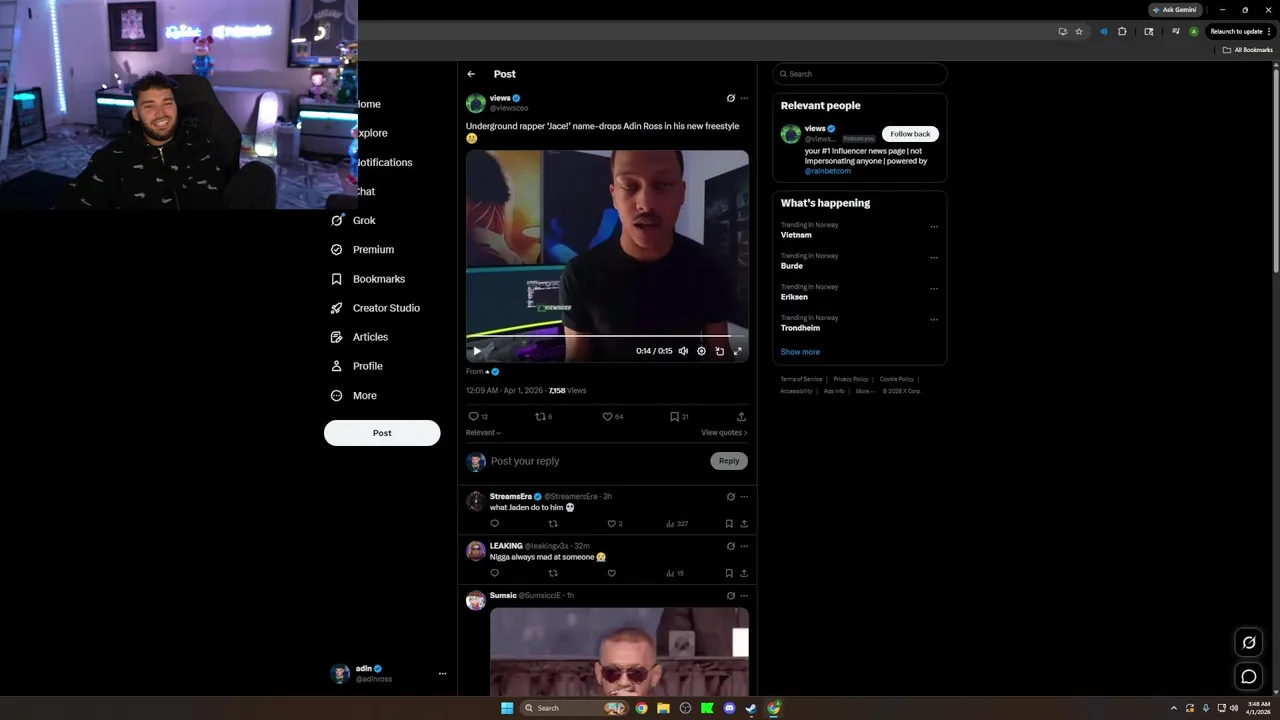Open the adin account switcher dots
1280x720 pixels.
coord(442,674)
